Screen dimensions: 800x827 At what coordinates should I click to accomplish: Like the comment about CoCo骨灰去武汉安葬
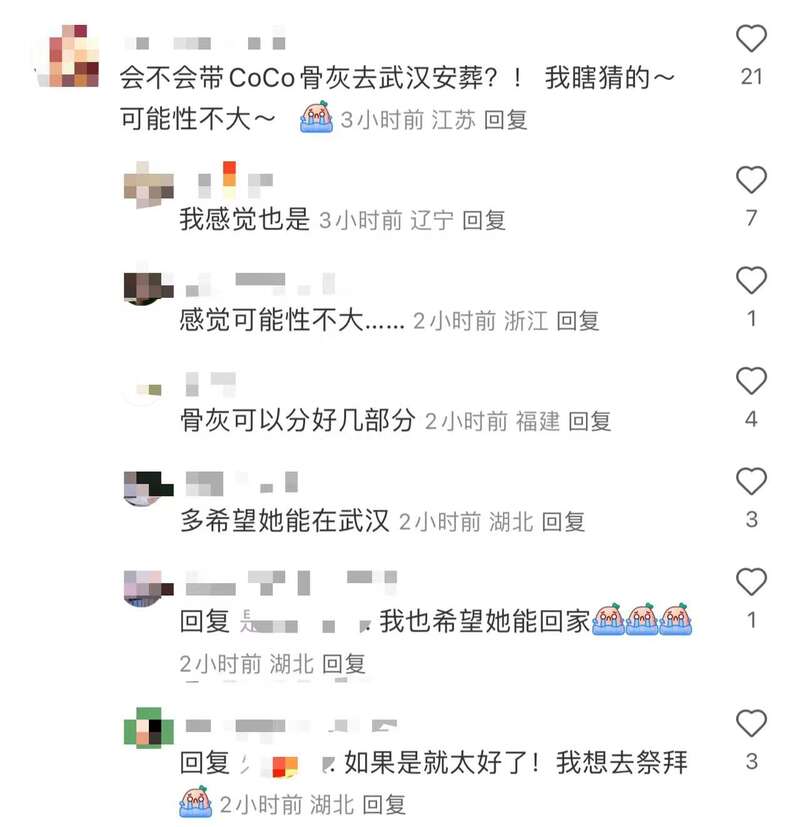pyautogui.click(x=750, y=39)
